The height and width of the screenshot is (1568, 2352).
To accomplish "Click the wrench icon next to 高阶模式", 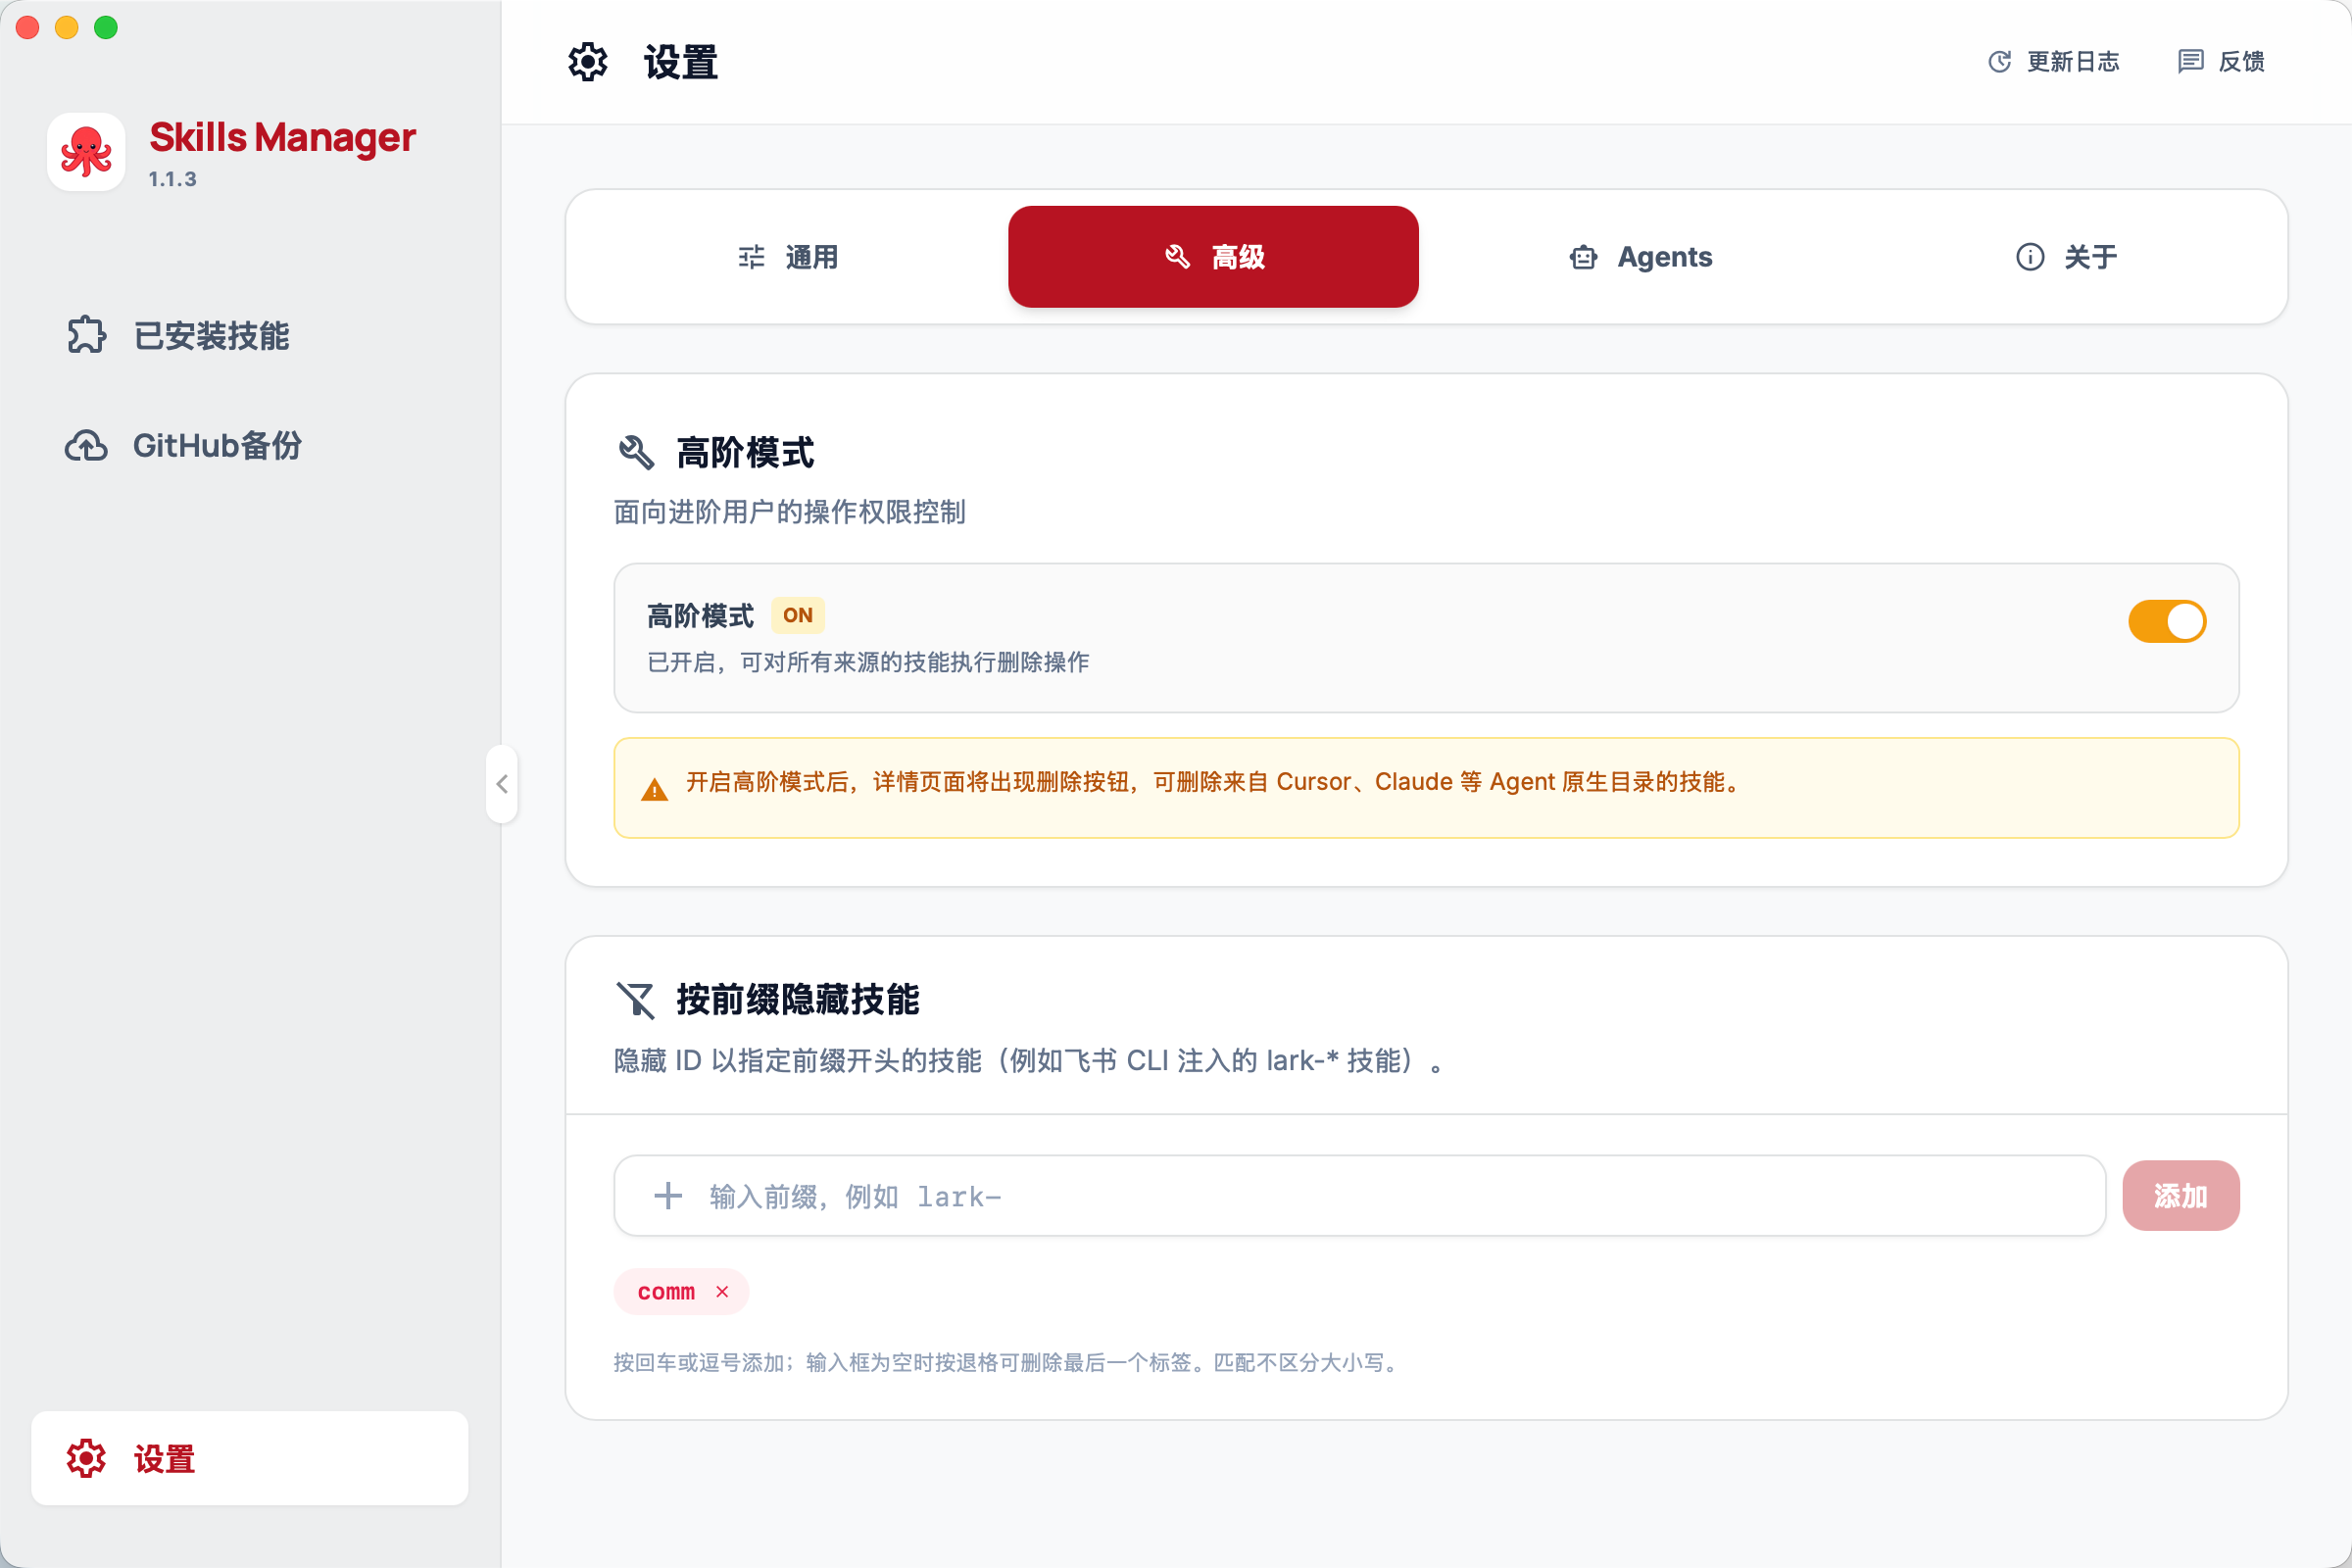I will coord(635,452).
